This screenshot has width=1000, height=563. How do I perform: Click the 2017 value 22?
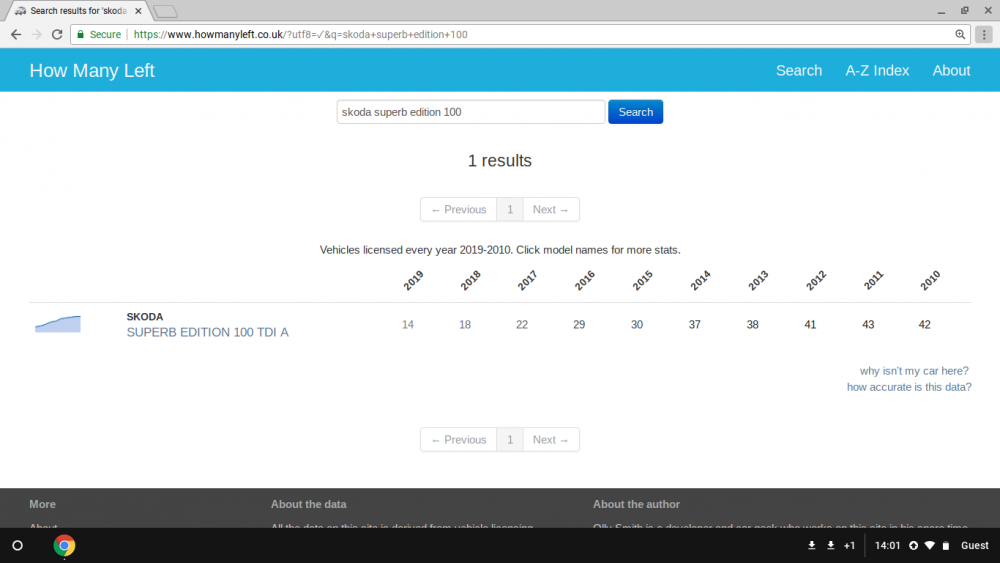pos(522,325)
